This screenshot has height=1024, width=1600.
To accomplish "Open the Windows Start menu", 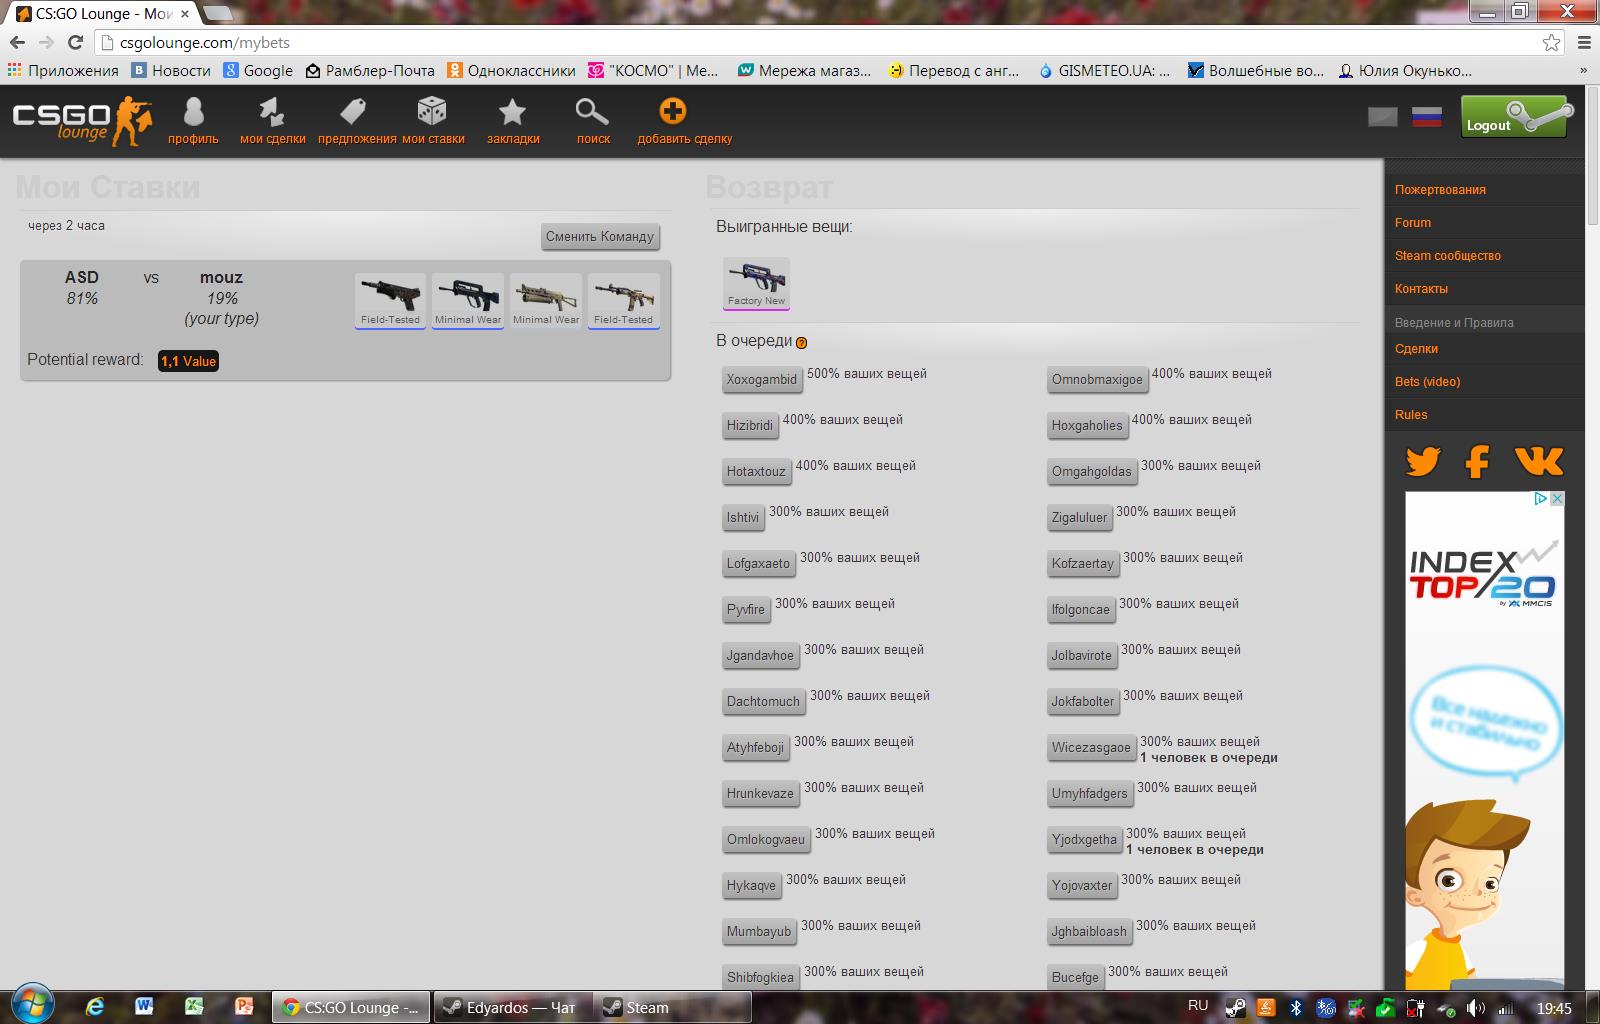I will click(x=31, y=1004).
